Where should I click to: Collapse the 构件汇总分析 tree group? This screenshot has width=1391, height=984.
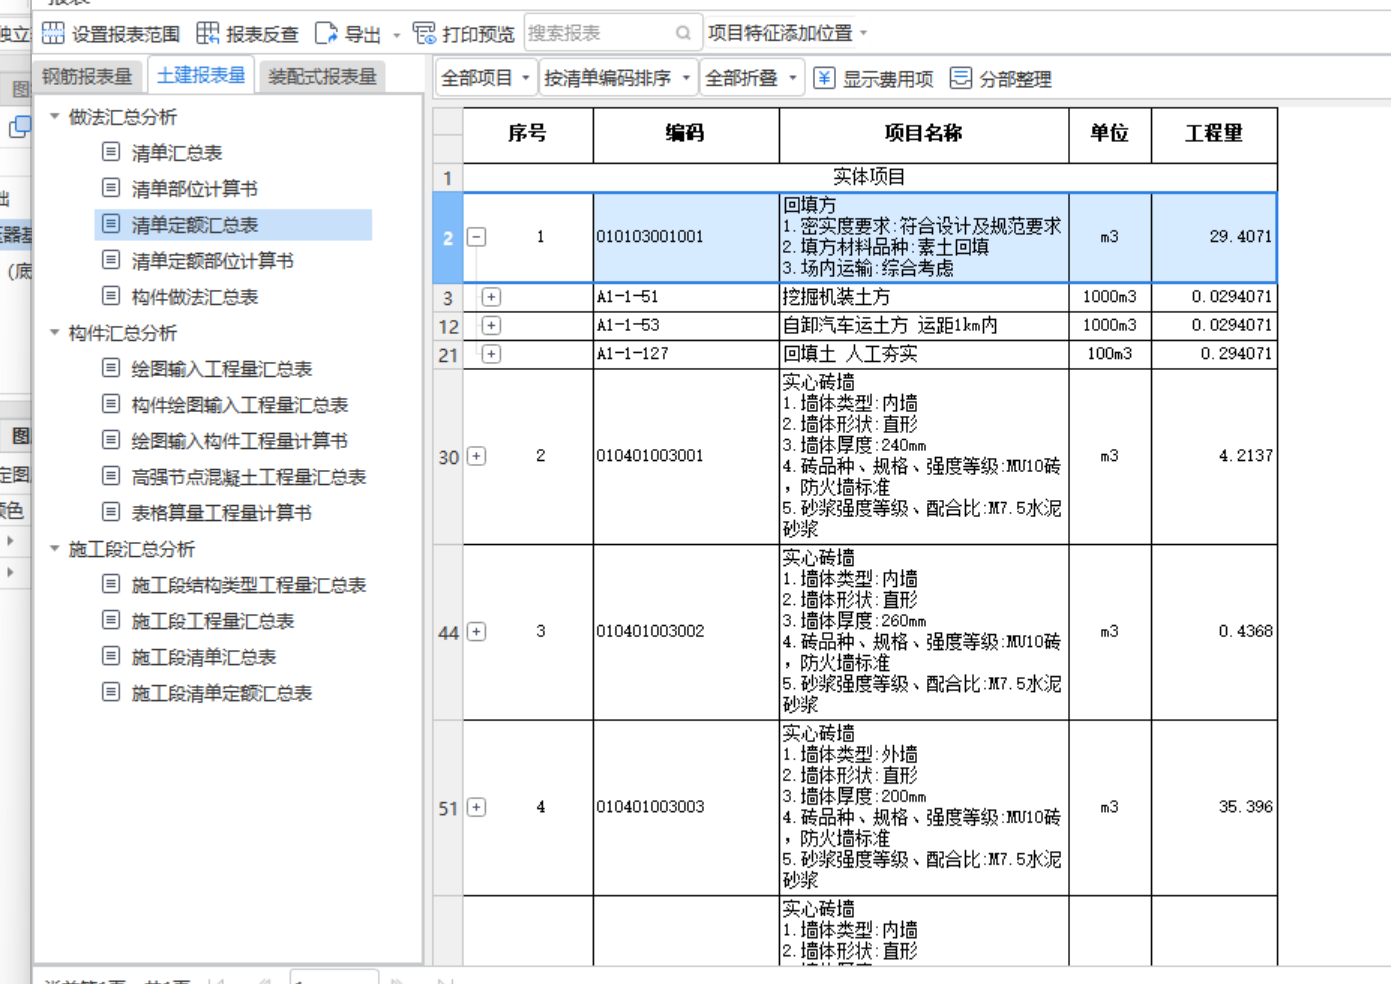pyautogui.click(x=54, y=332)
